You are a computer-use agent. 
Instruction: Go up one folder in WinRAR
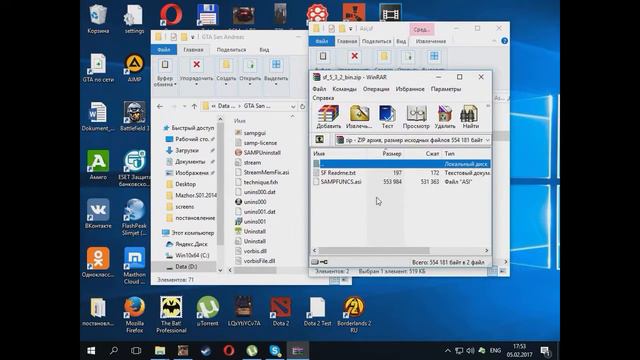pos(320,140)
